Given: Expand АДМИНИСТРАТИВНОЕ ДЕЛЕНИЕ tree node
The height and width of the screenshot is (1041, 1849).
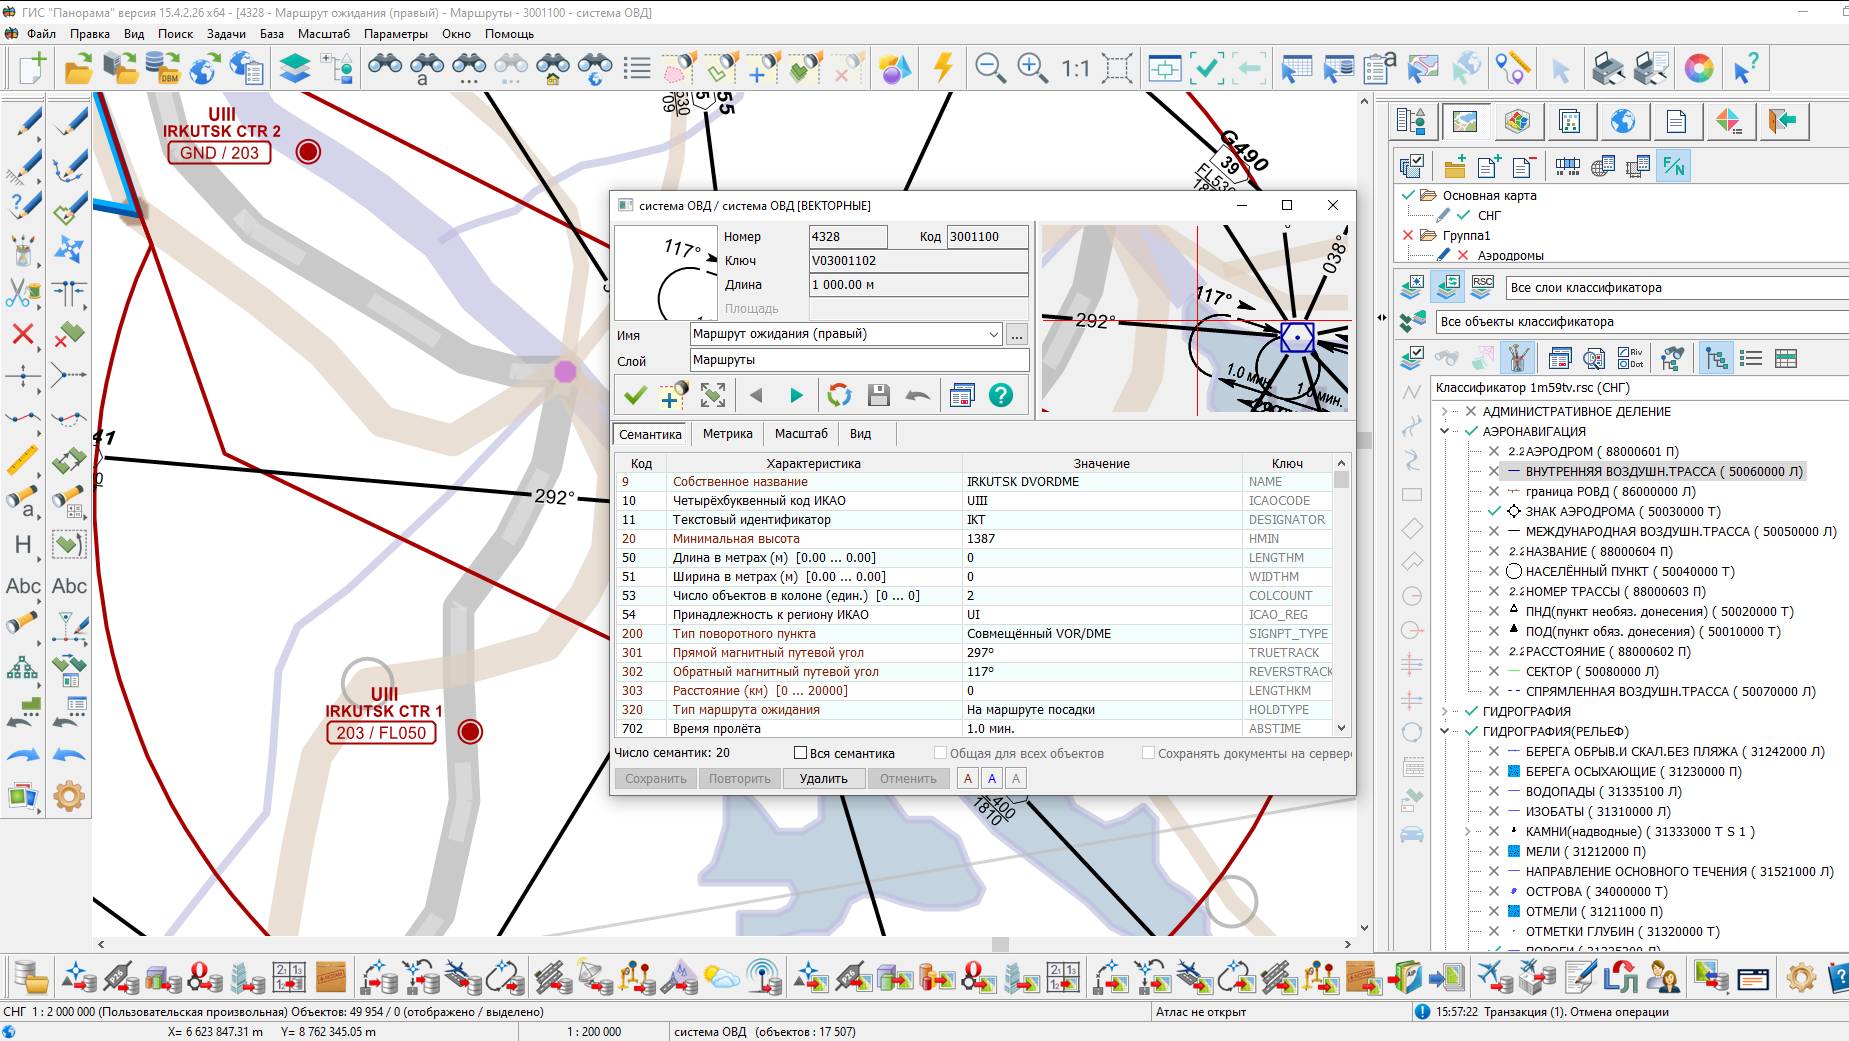Looking at the screenshot, I should [x=1444, y=411].
